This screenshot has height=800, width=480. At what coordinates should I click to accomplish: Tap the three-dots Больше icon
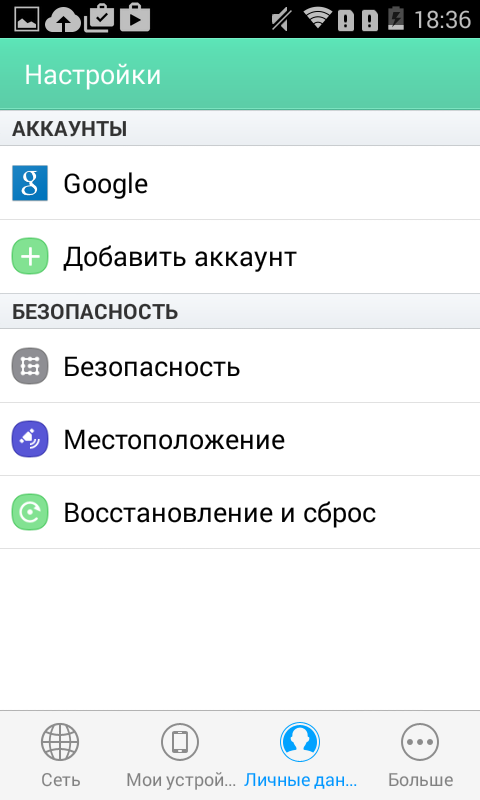(x=420, y=742)
